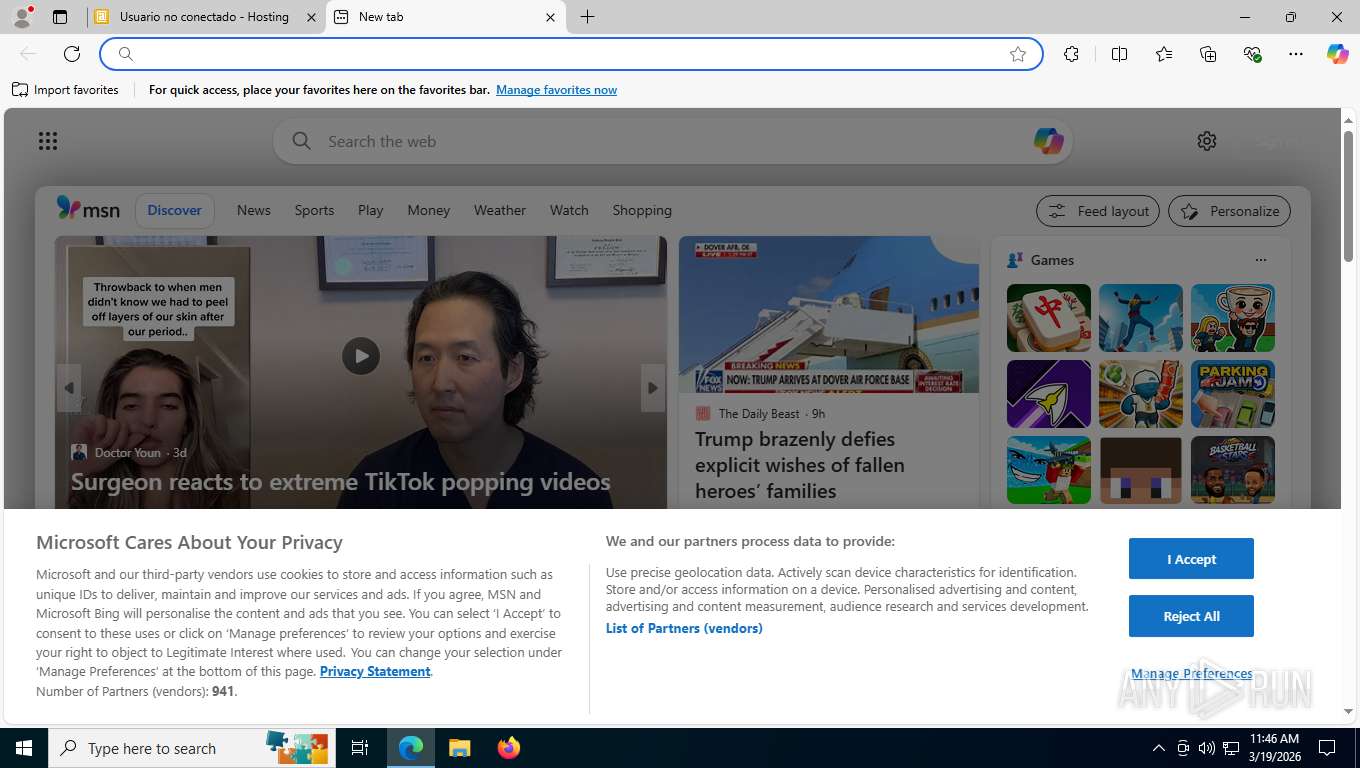Open Browser essentials heart icon
Screen dimensions: 1360x768
click(1252, 54)
